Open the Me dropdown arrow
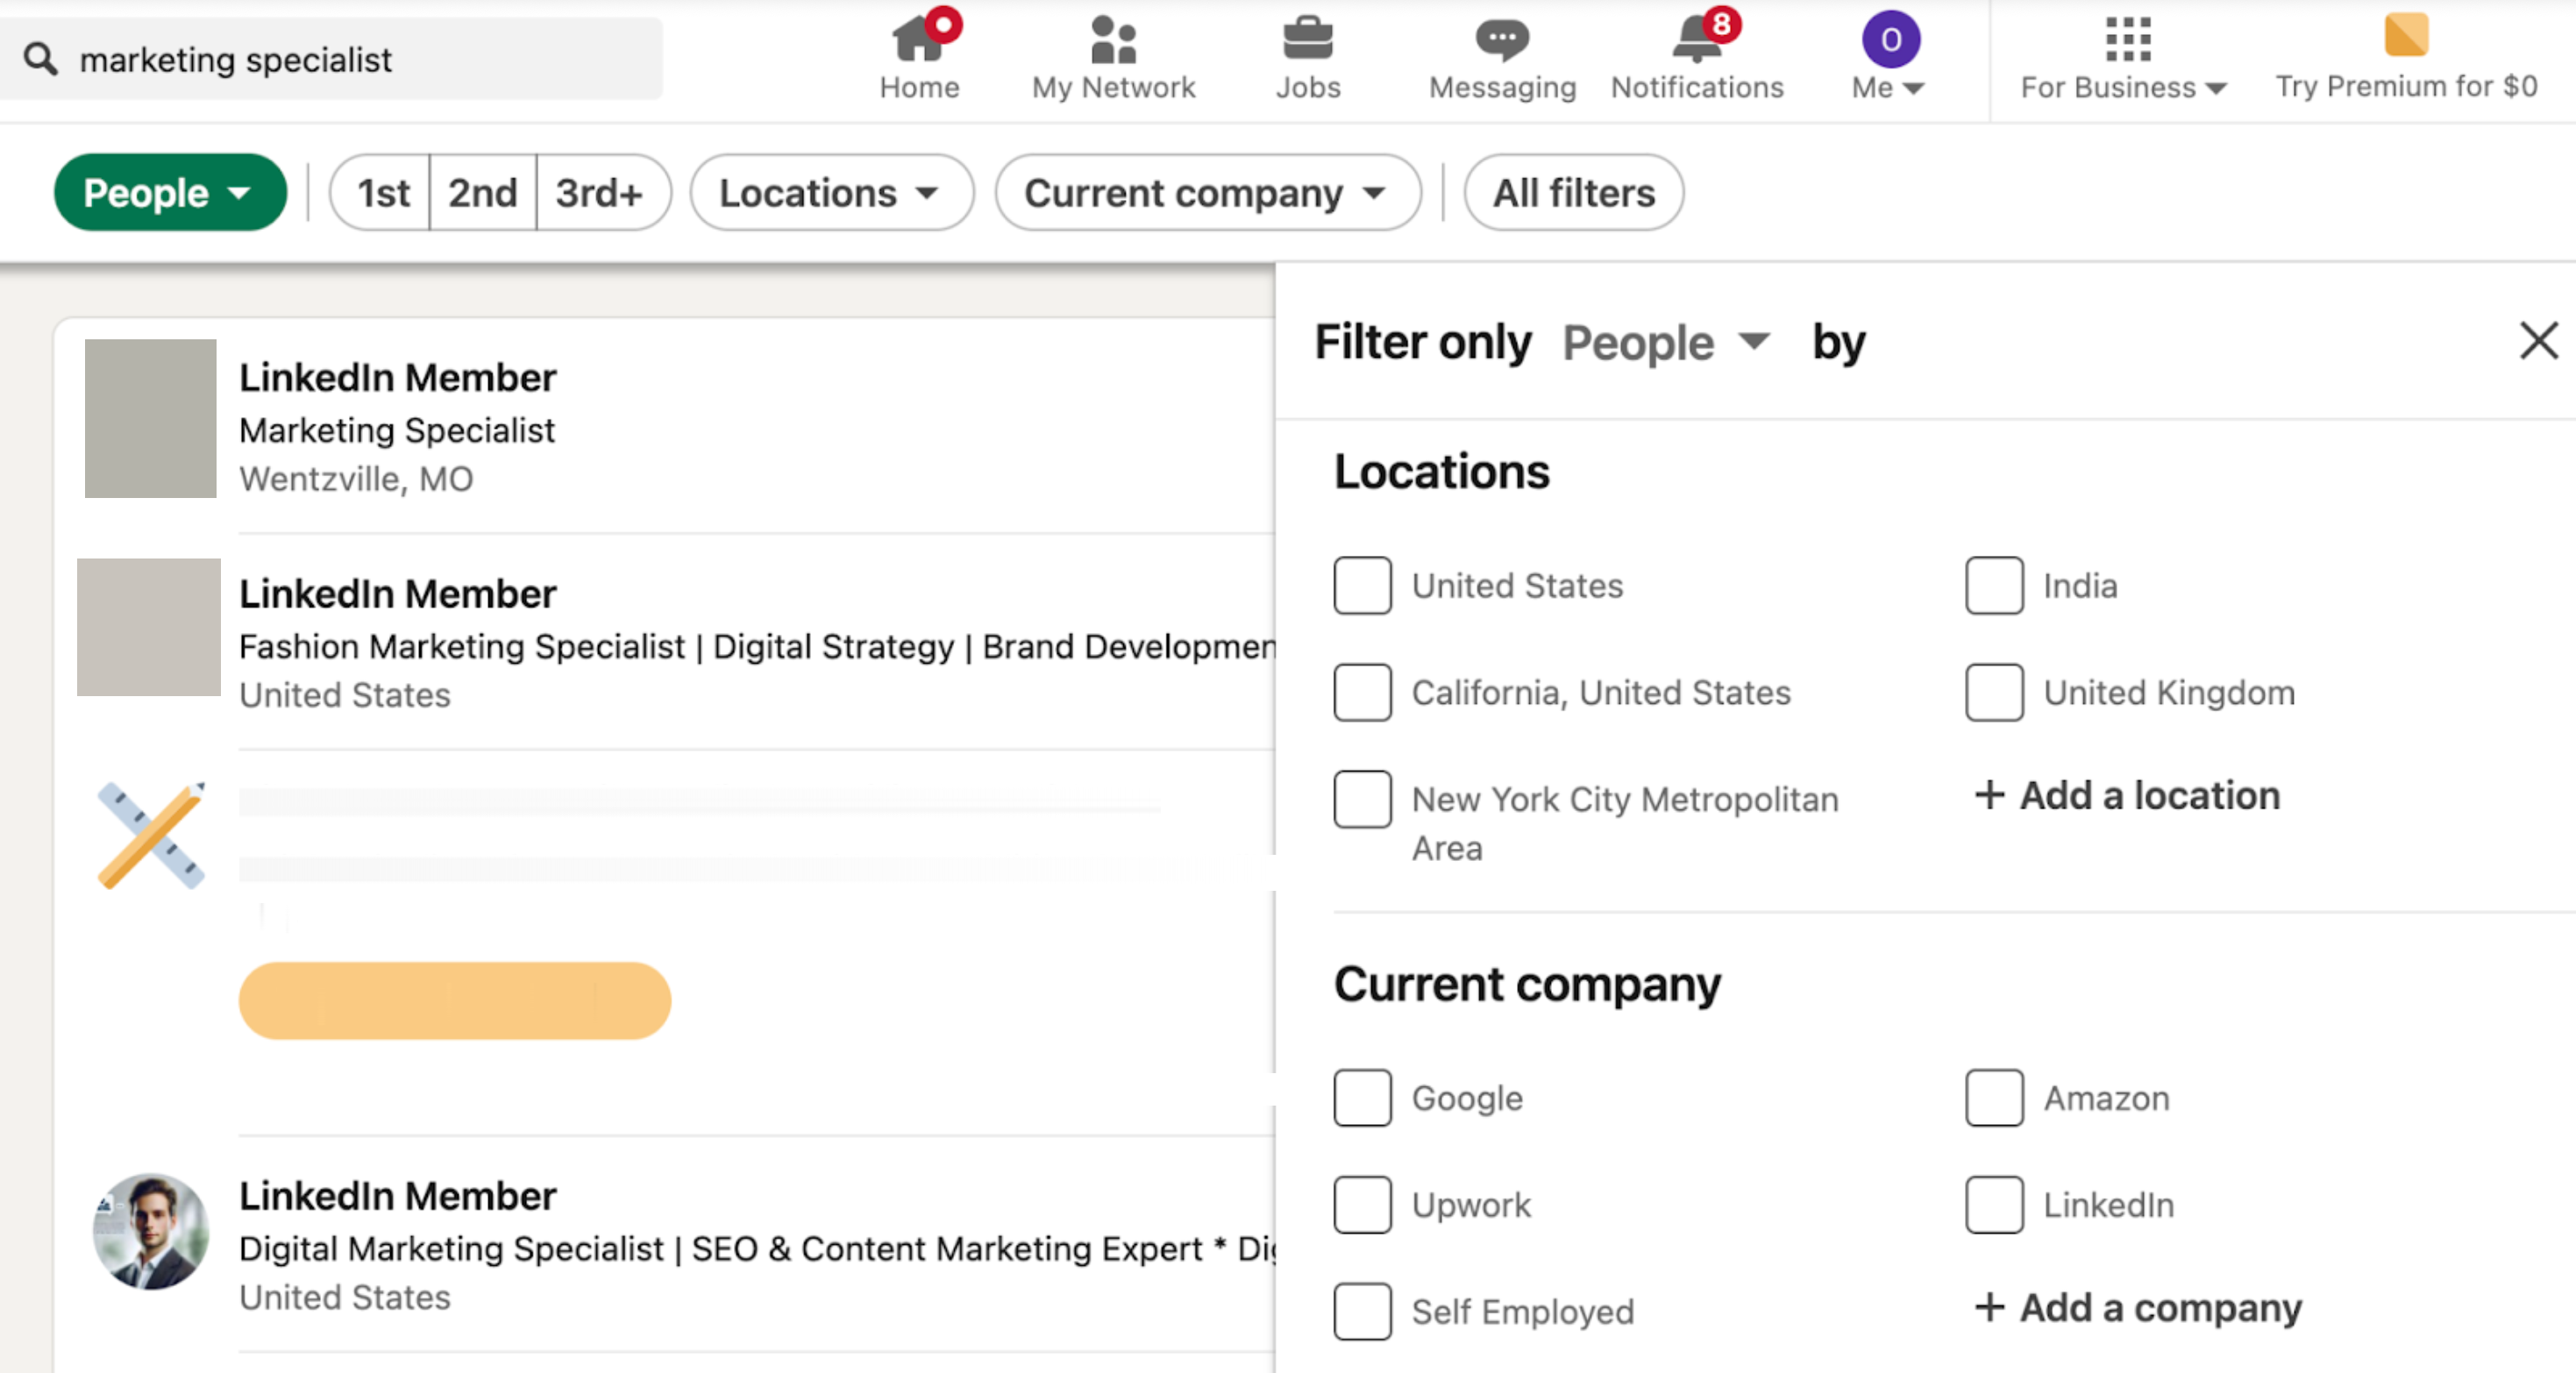 pyautogui.click(x=1913, y=88)
